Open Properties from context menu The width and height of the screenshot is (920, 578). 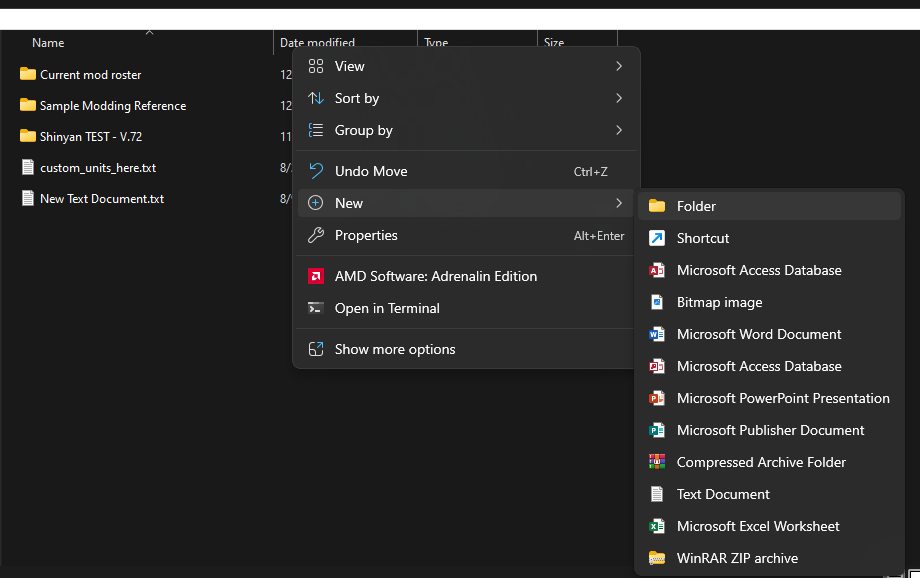[x=365, y=235]
